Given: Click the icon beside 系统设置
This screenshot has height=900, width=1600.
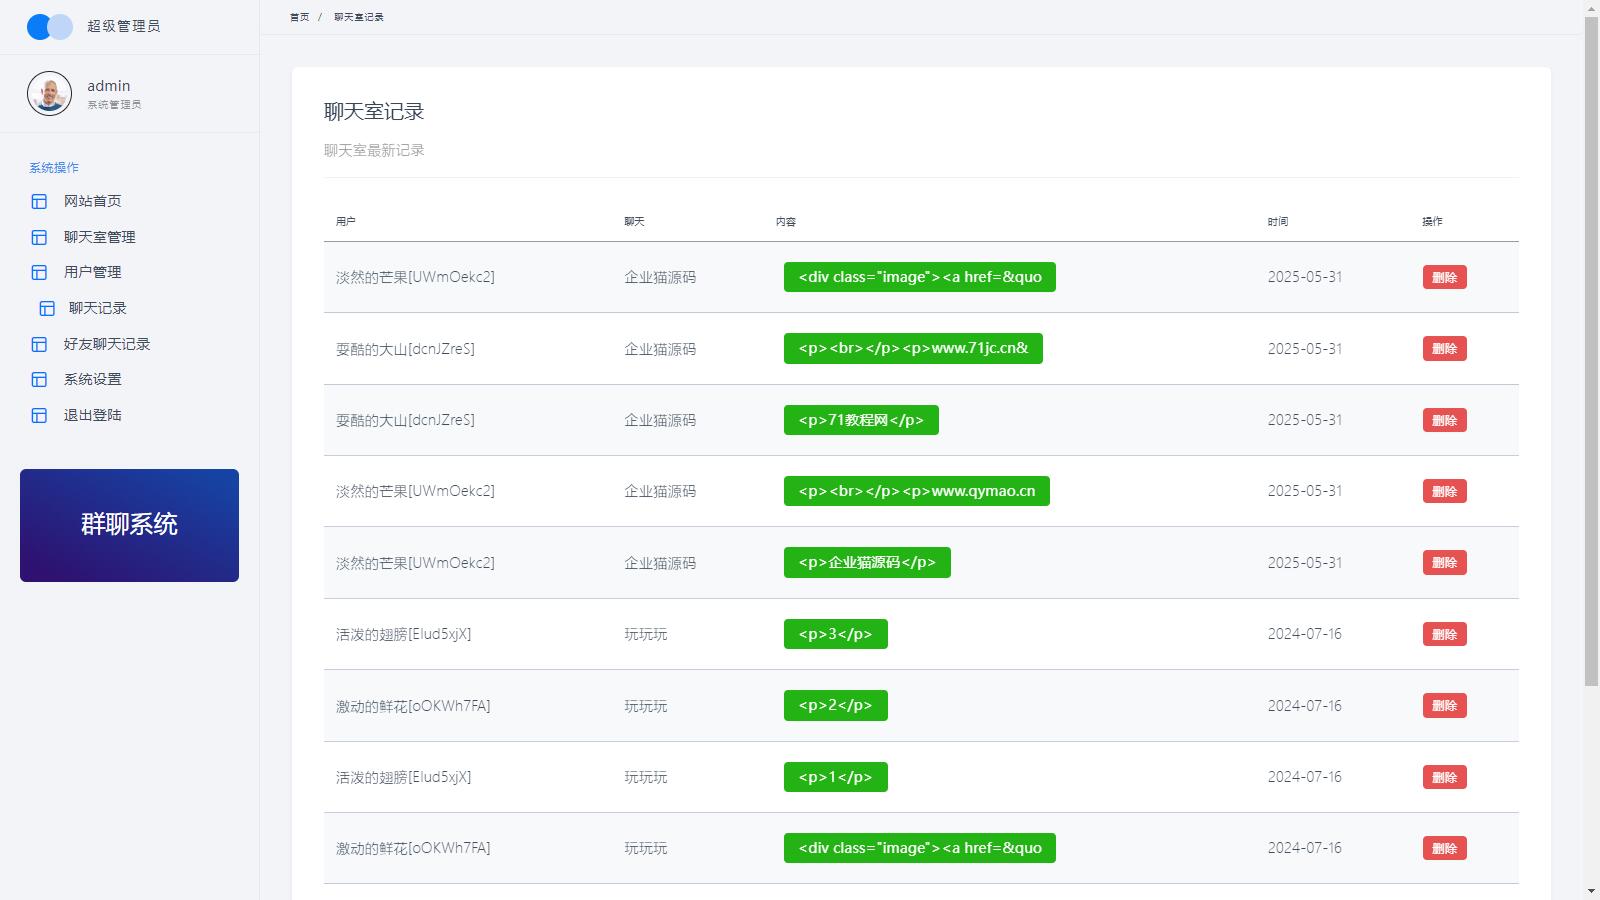Looking at the screenshot, I should 39,379.
